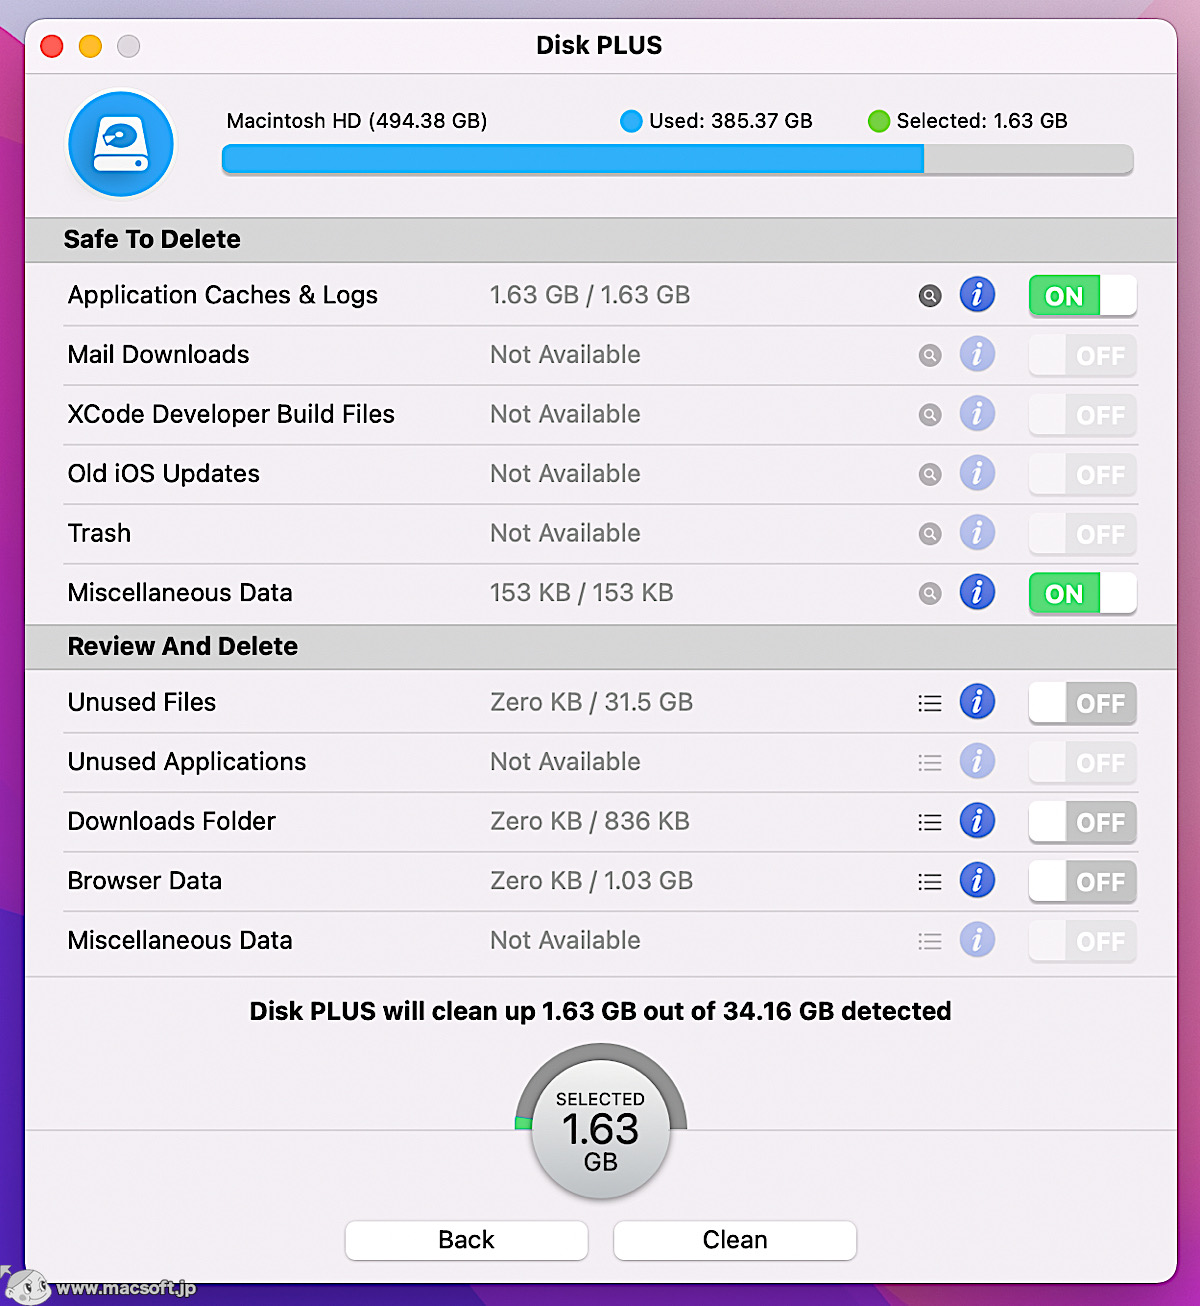
Task: Open info for XCode Developer Build Files
Action: (x=977, y=414)
